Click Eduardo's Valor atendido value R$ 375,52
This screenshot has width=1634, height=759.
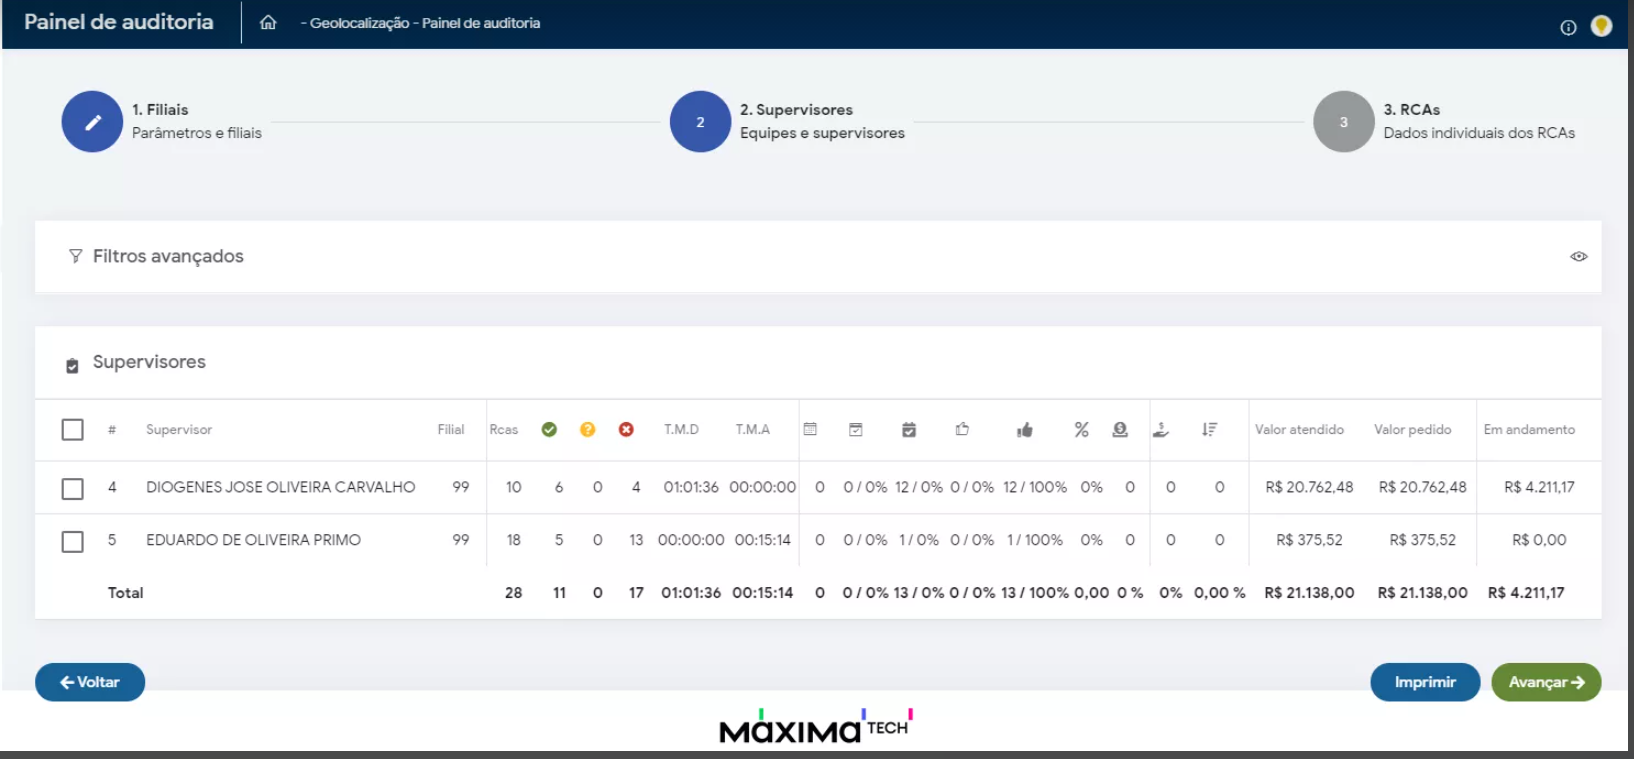click(1309, 540)
